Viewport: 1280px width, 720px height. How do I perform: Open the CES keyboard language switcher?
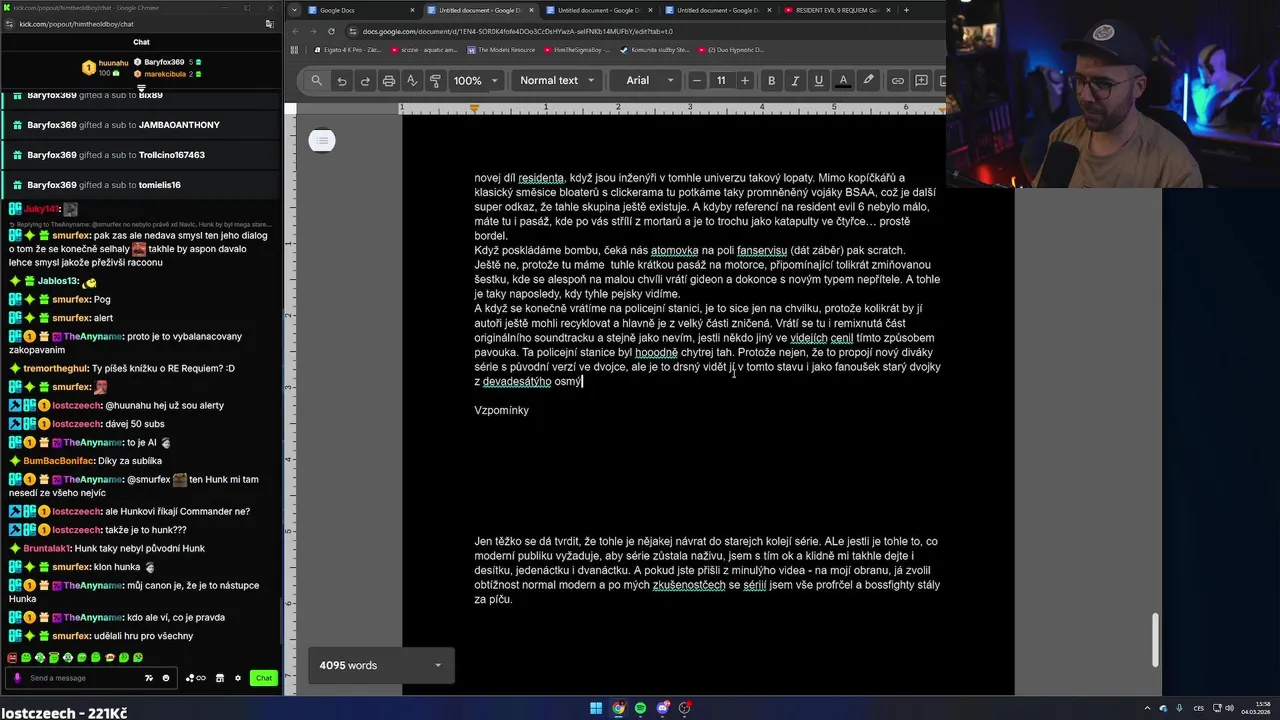click(x=1198, y=708)
